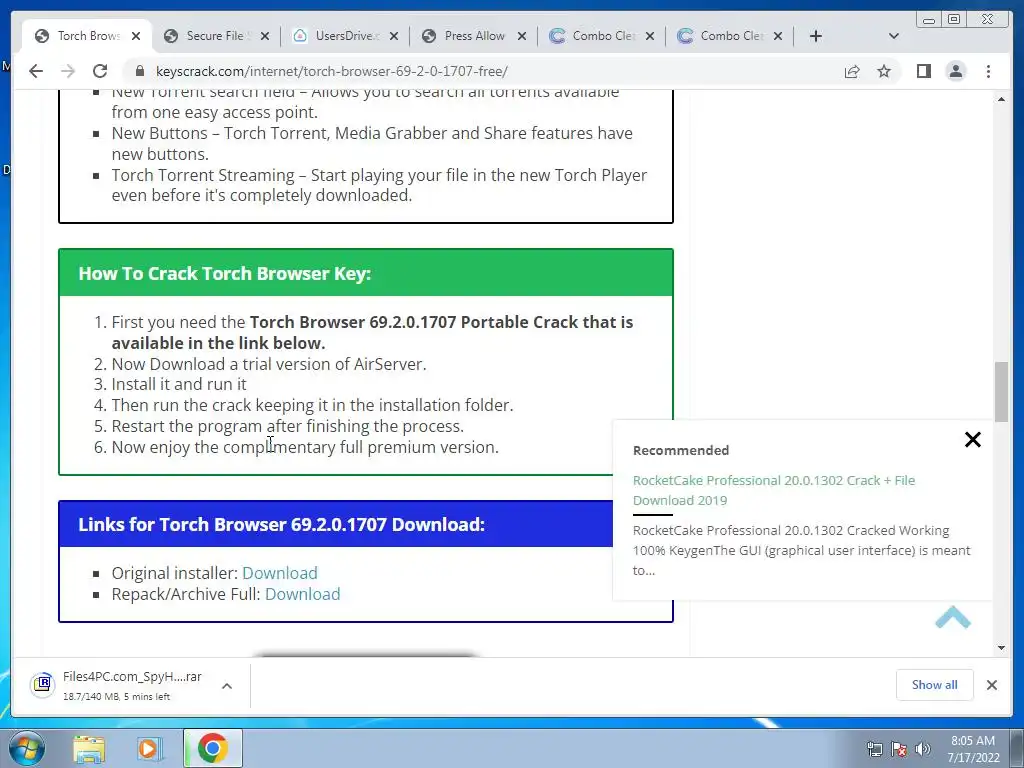Close the UsersDrive tab
Viewport: 1024px width, 768px height.
pos(394,36)
